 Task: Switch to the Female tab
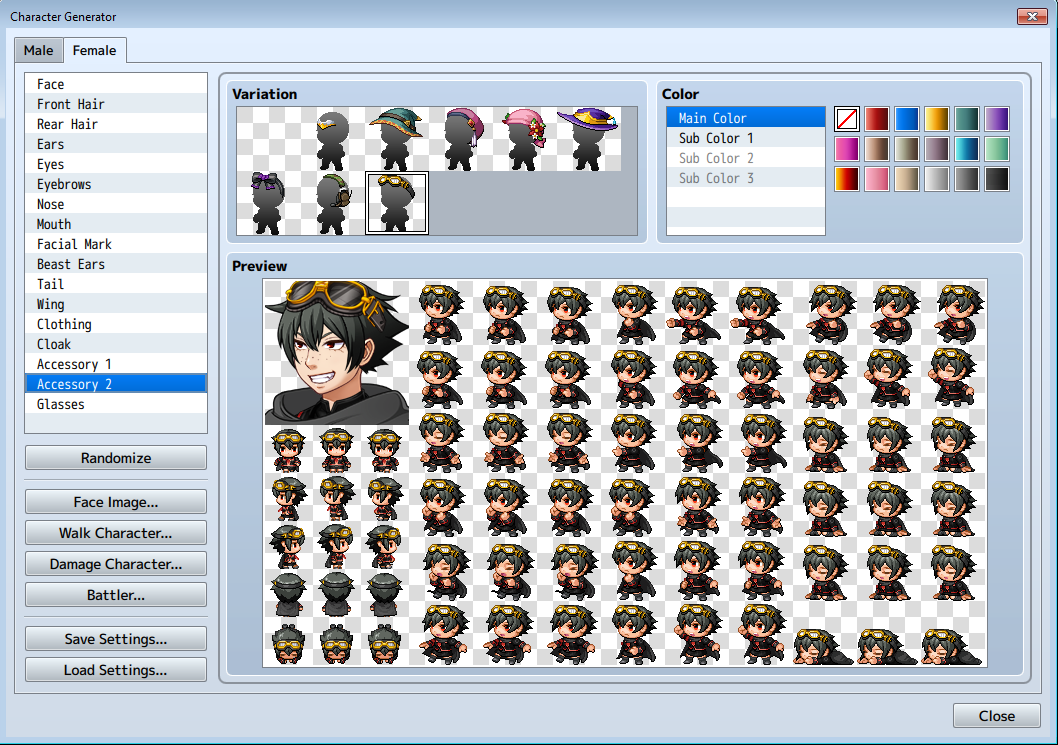point(94,51)
